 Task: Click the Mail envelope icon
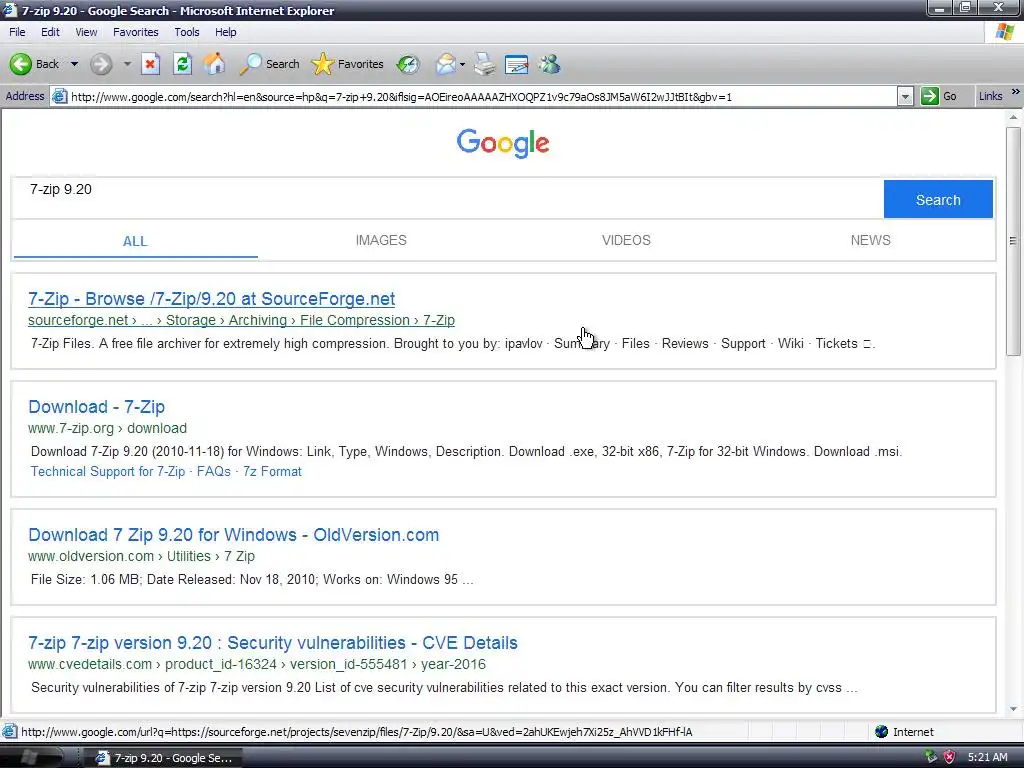tap(445, 64)
